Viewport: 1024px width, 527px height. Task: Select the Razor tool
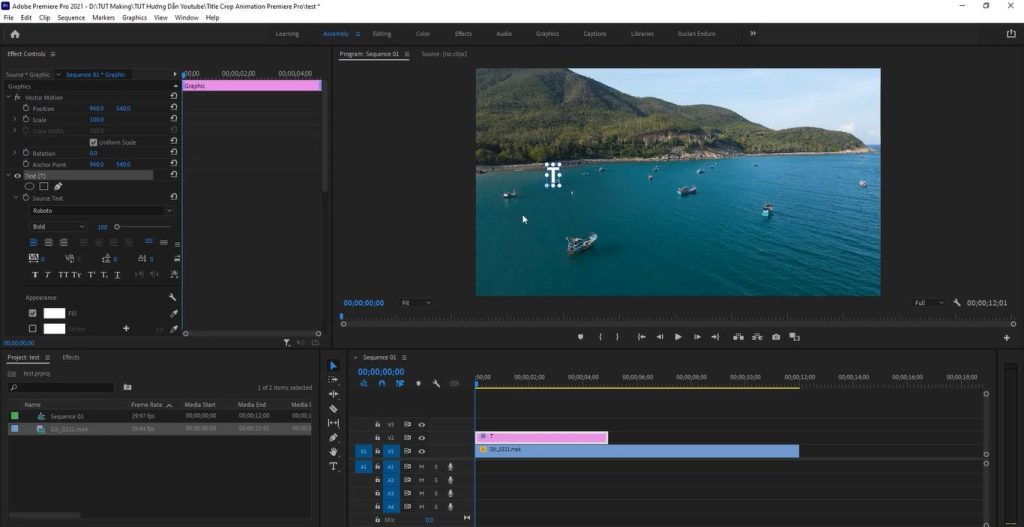point(333,408)
